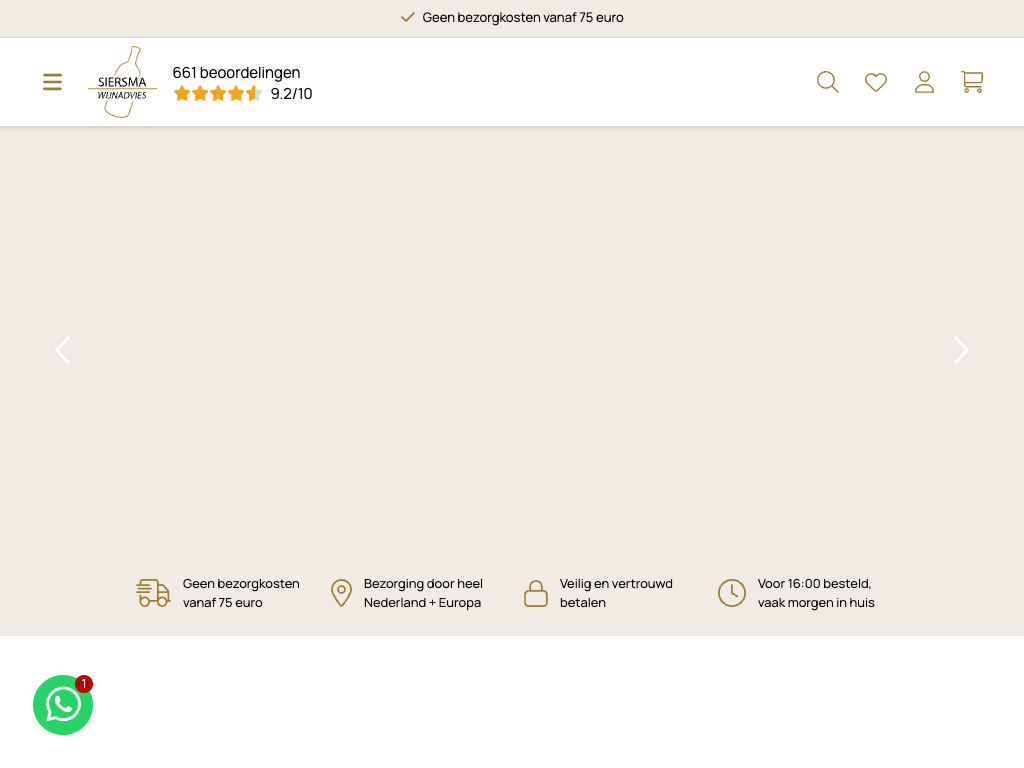
Task: Open the search magnifier icon
Action: tap(827, 82)
